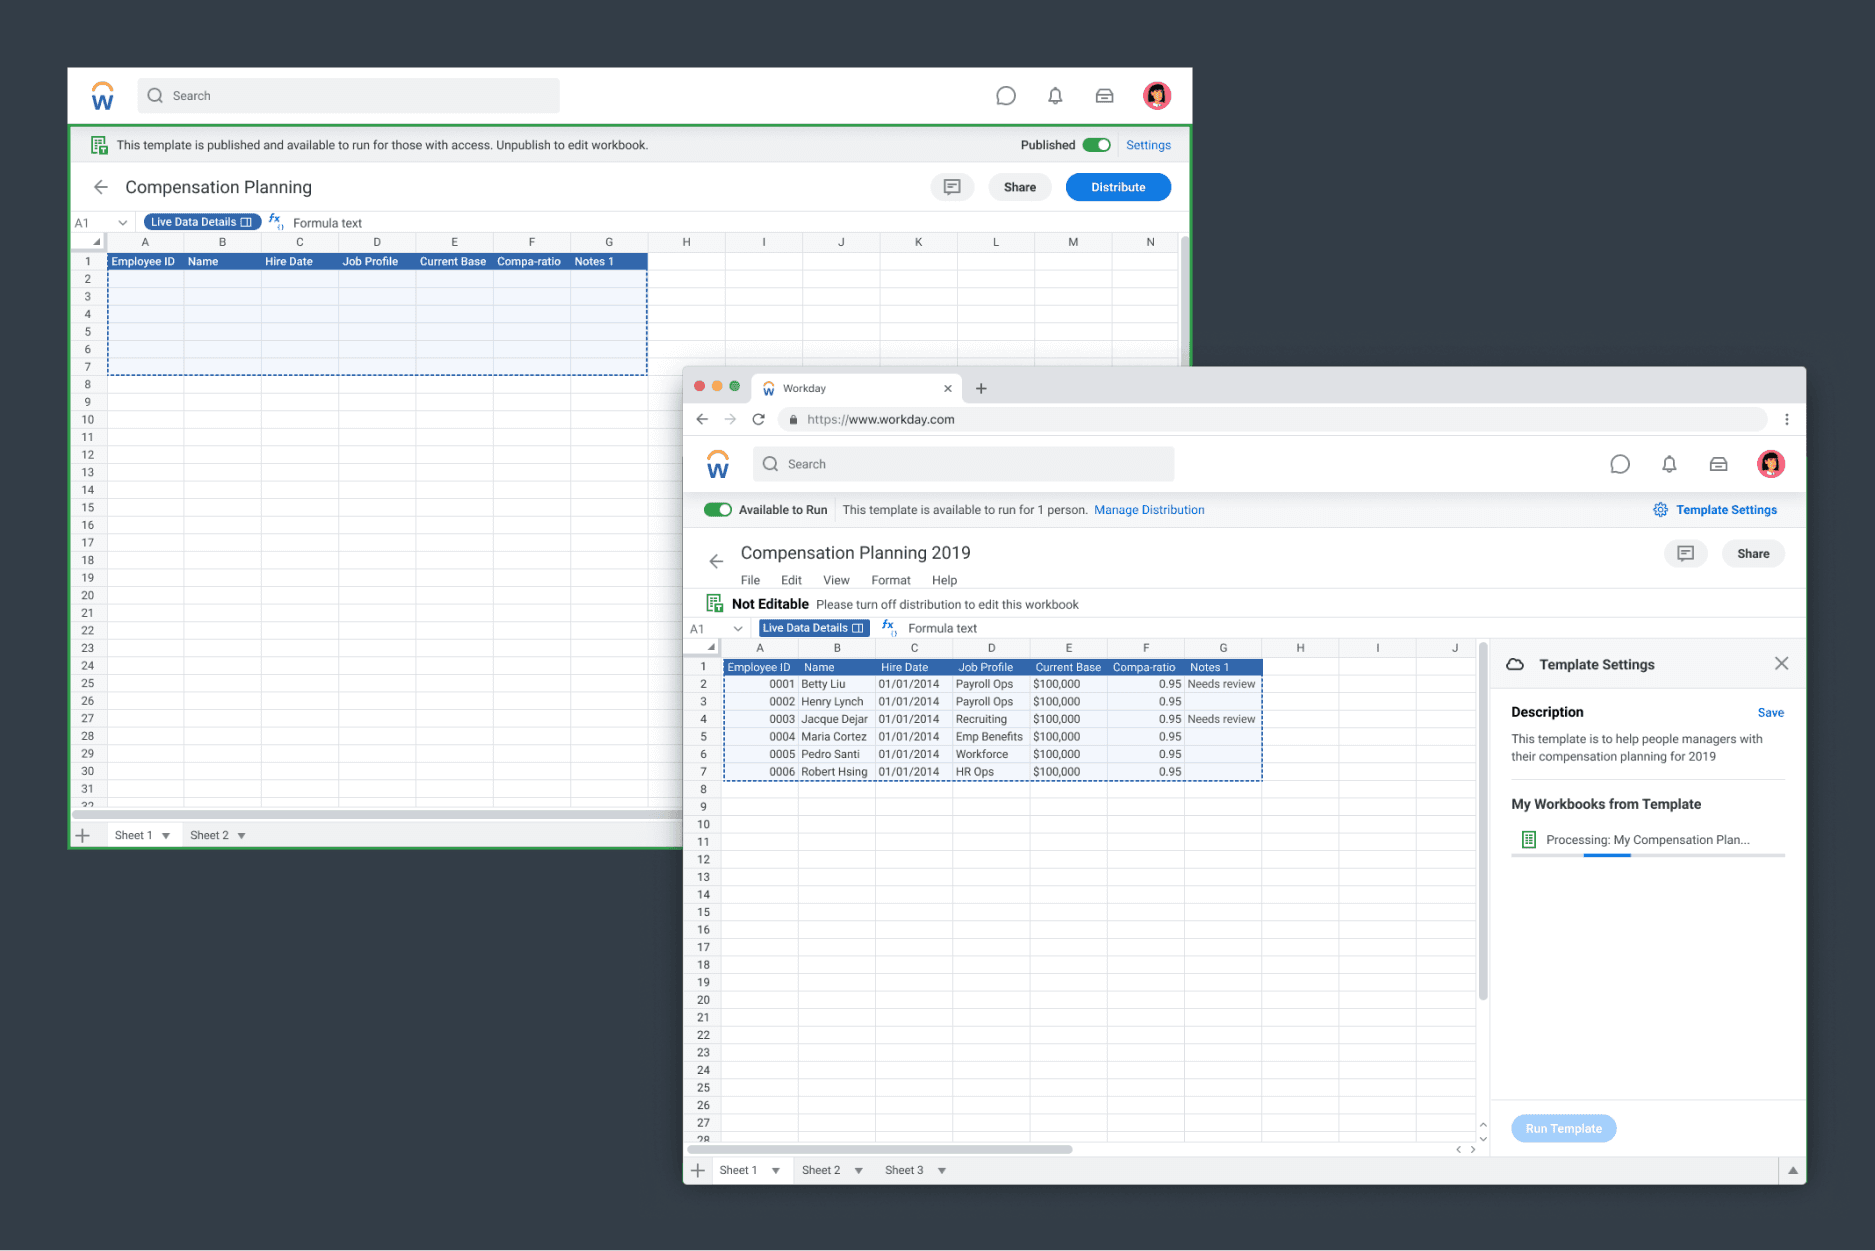Toggle Live Data Details in front window
Image resolution: width=1875 pixels, height=1251 pixels.
(x=814, y=628)
